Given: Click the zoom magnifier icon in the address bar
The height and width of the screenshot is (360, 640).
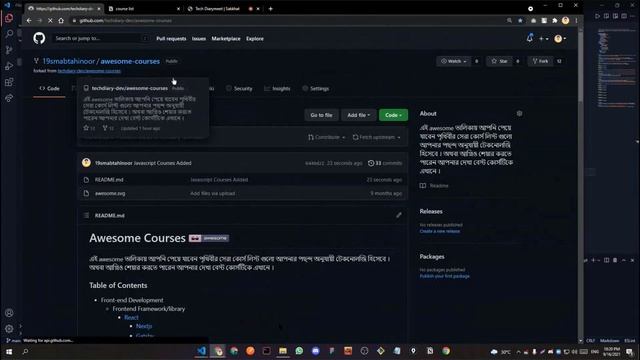Looking at the screenshot, I should tap(509, 20).
